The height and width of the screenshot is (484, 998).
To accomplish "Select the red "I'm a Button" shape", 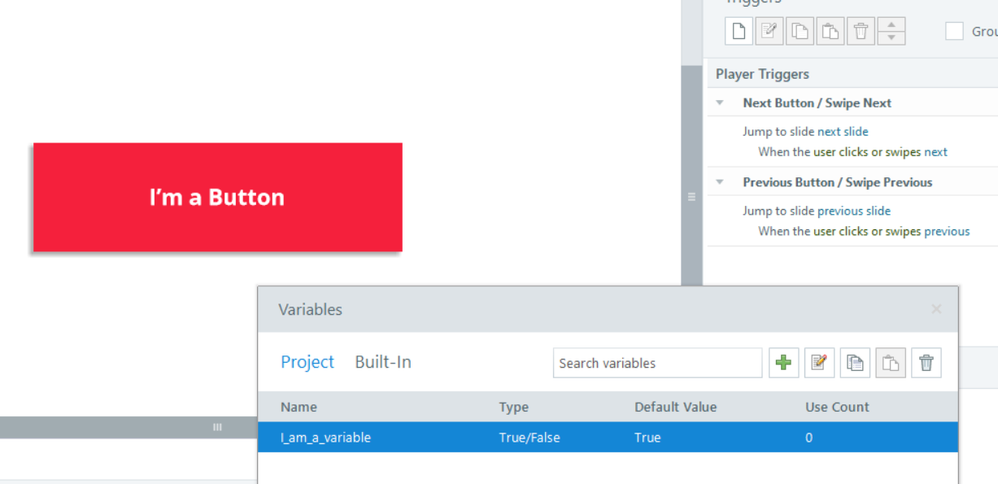I will tap(217, 197).
